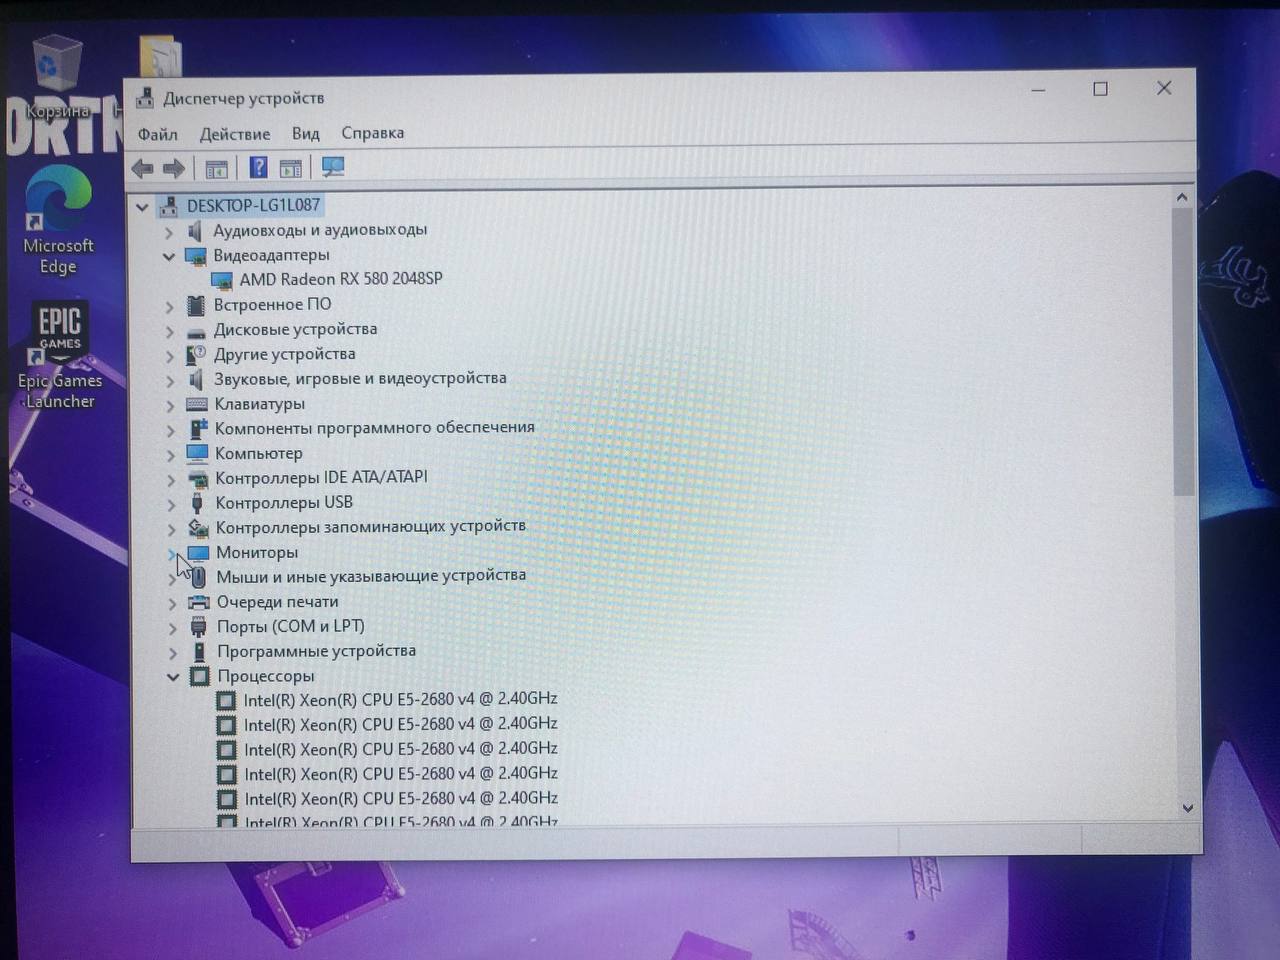Click the show/hide console tree toolbar icon

[216, 168]
